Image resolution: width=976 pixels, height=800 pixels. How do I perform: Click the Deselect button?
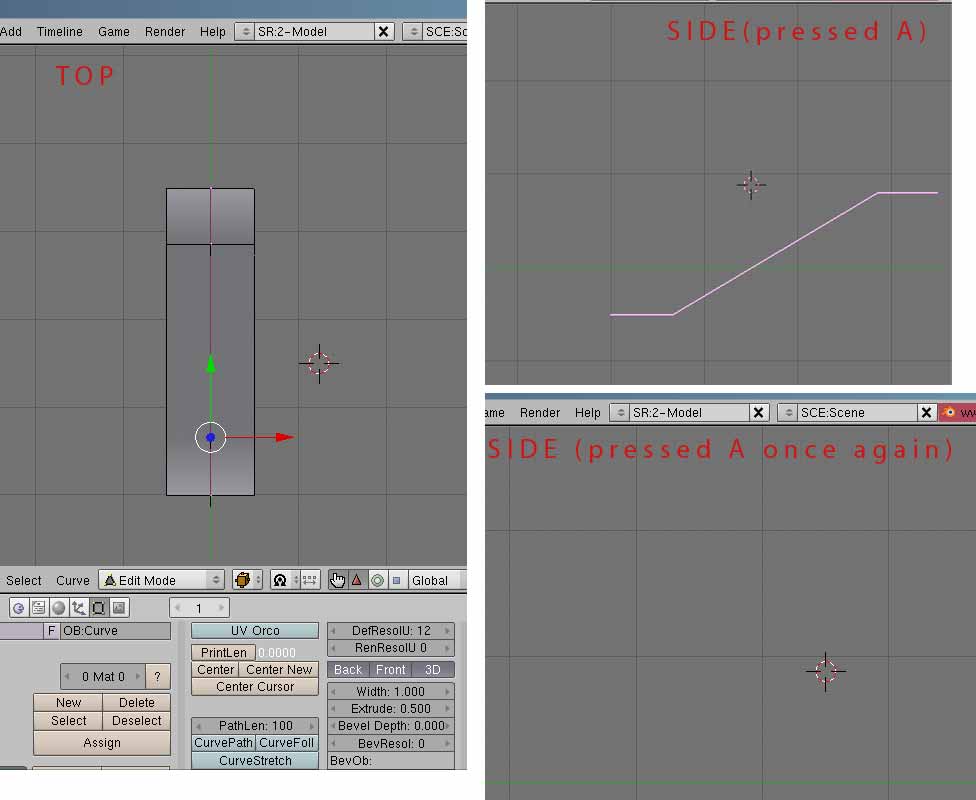(136, 721)
